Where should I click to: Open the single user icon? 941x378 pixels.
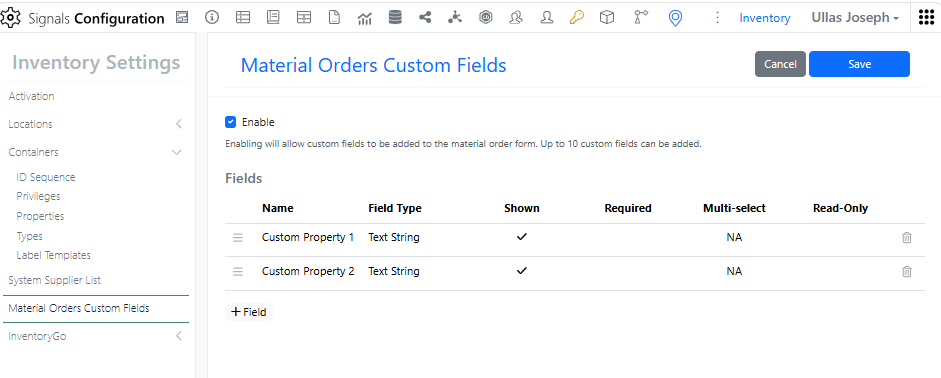(x=547, y=18)
